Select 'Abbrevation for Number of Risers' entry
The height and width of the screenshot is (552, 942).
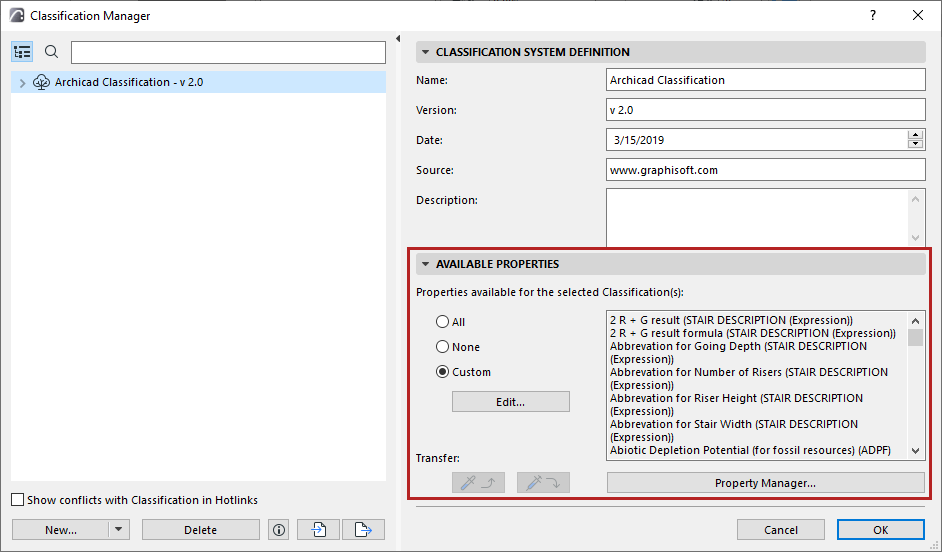pyautogui.click(x=749, y=378)
